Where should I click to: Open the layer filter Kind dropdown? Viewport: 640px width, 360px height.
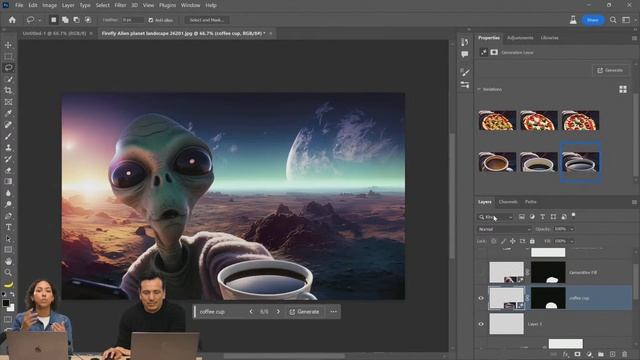[x=496, y=217]
